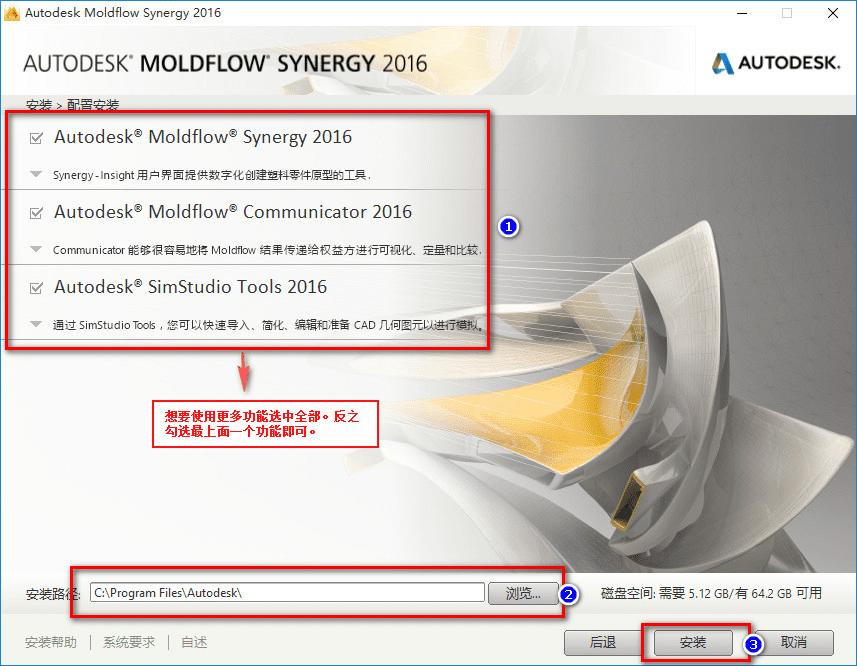
Task: Uncheck Autodesk Moldflow Communicator 2016 checkbox
Action: coord(36,213)
